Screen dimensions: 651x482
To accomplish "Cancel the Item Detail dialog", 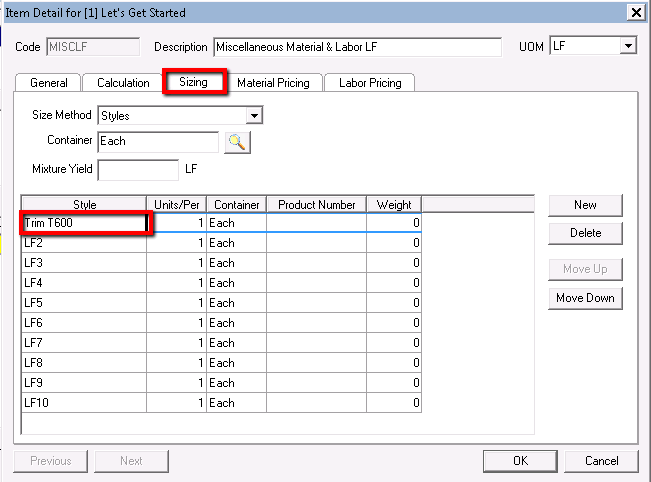I will pos(601,461).
